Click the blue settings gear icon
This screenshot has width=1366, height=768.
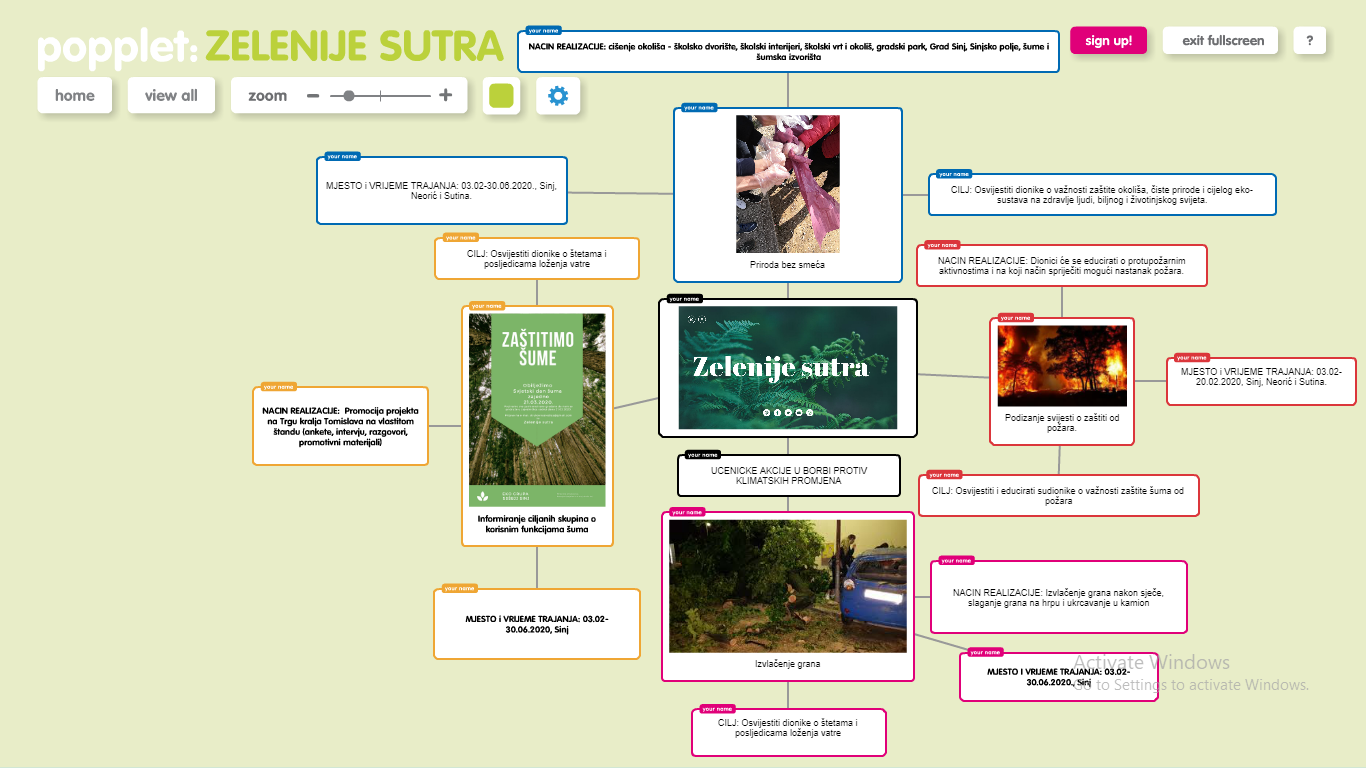tap(558, 96)
